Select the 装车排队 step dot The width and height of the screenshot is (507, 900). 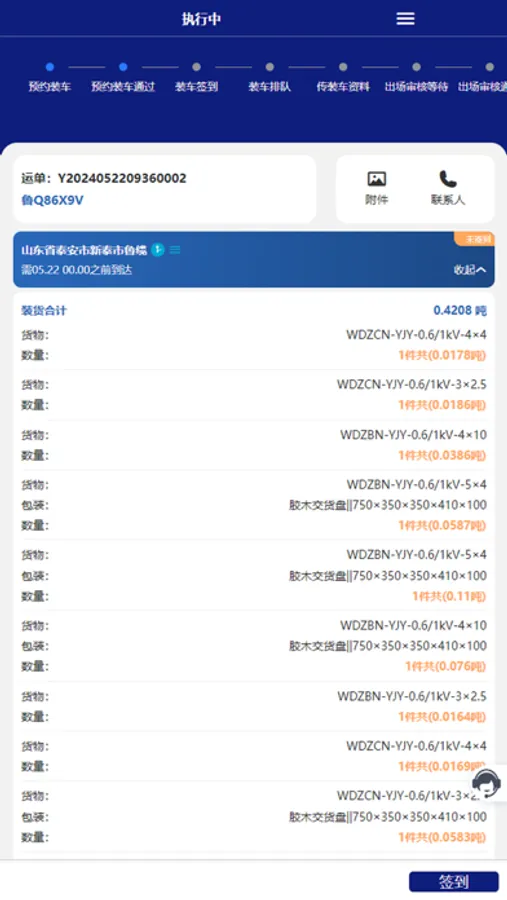point(270,67)
